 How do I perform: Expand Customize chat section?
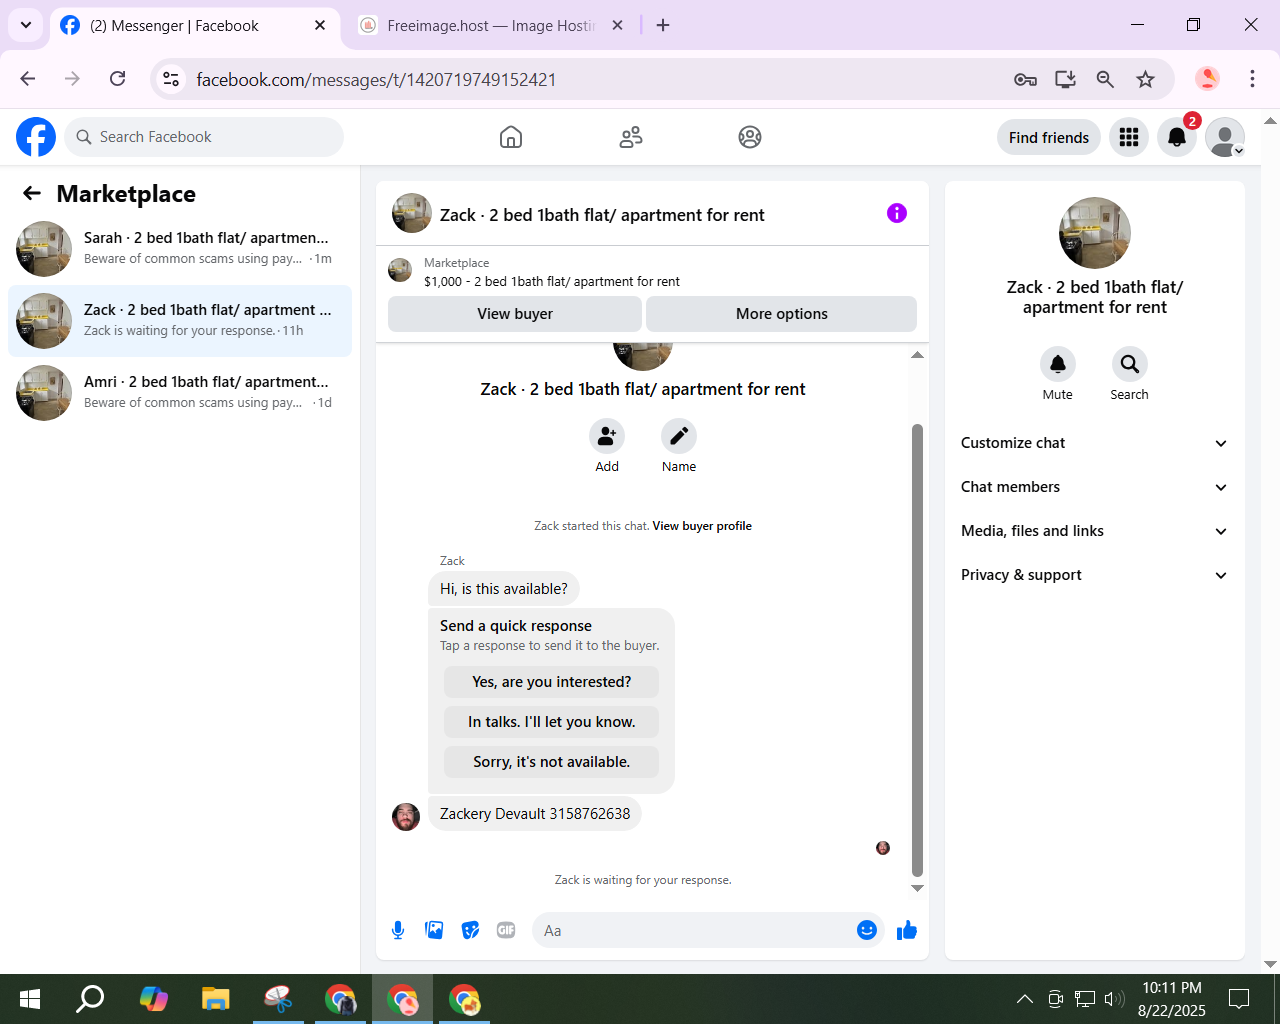pyautogui.click(x=1095, y=443)
